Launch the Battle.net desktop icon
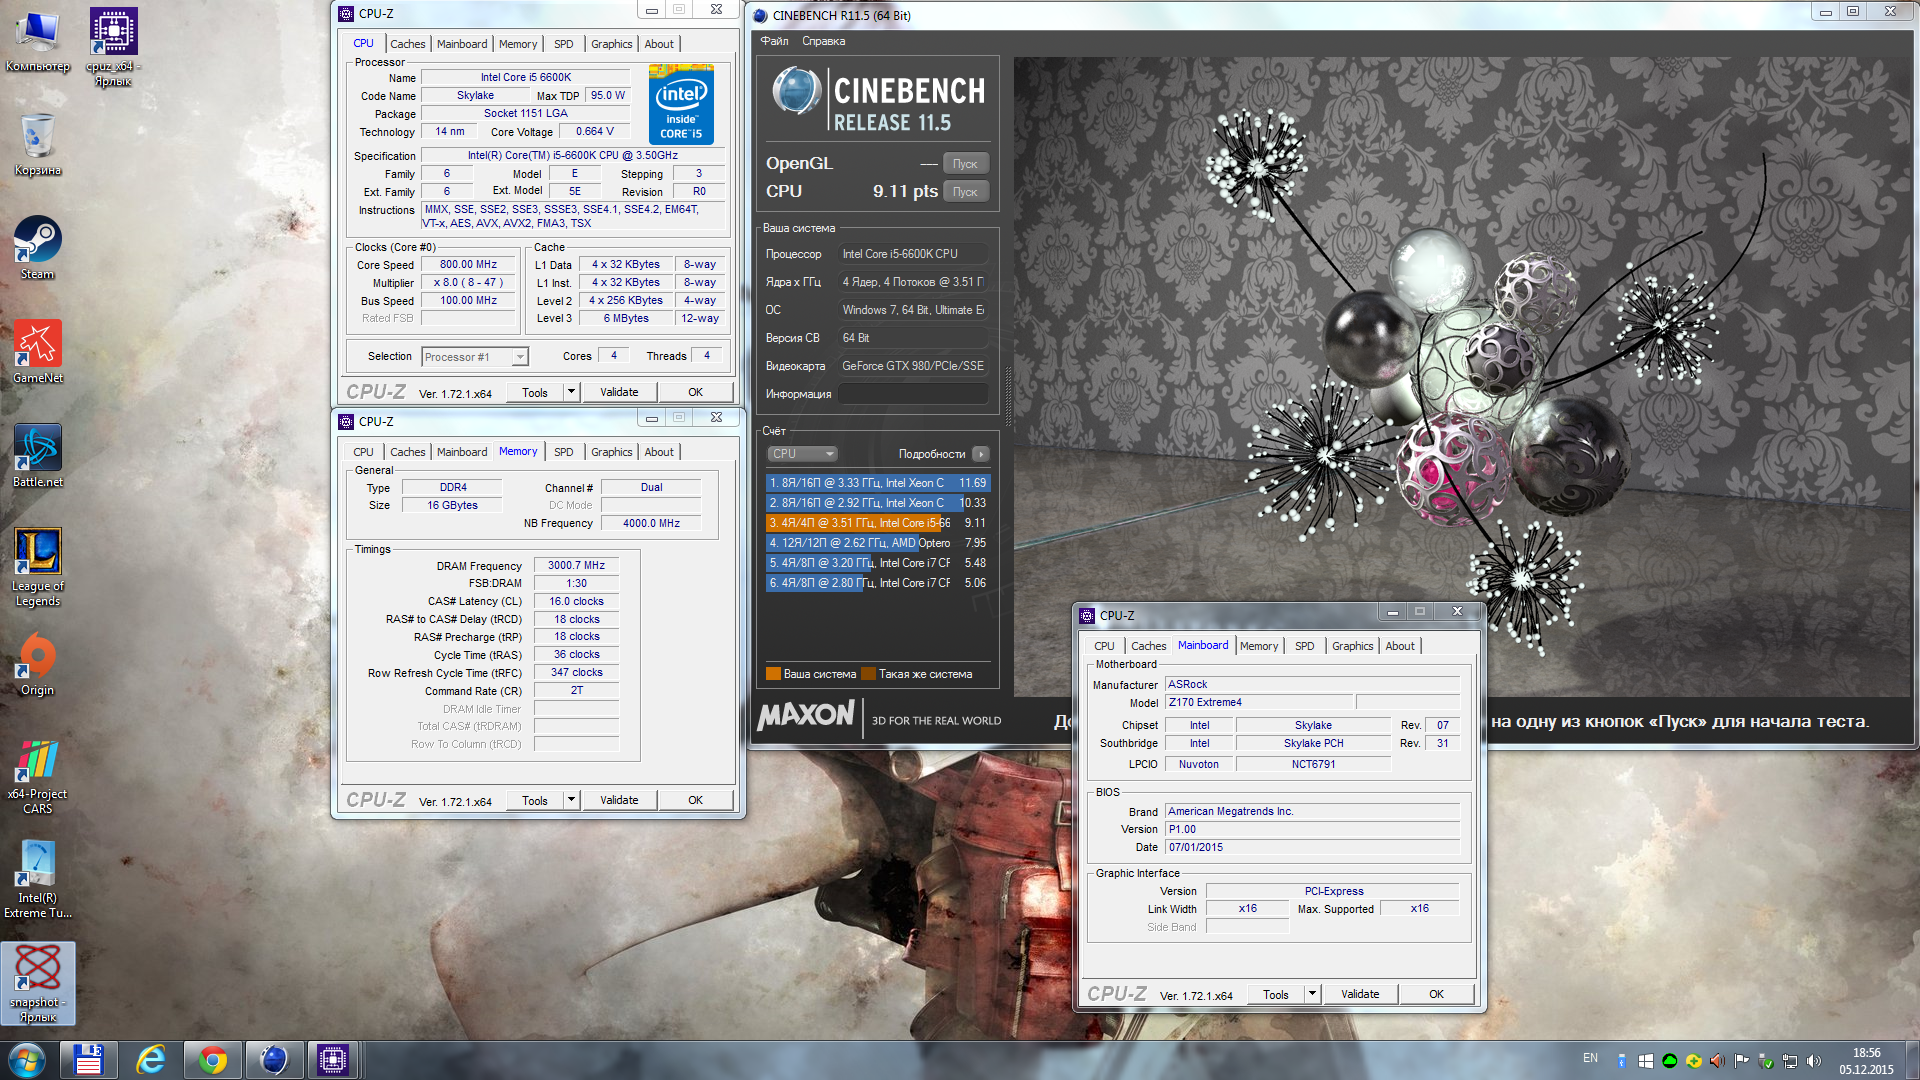The width and height of the screenshot is (1920, 1080). 37,456
